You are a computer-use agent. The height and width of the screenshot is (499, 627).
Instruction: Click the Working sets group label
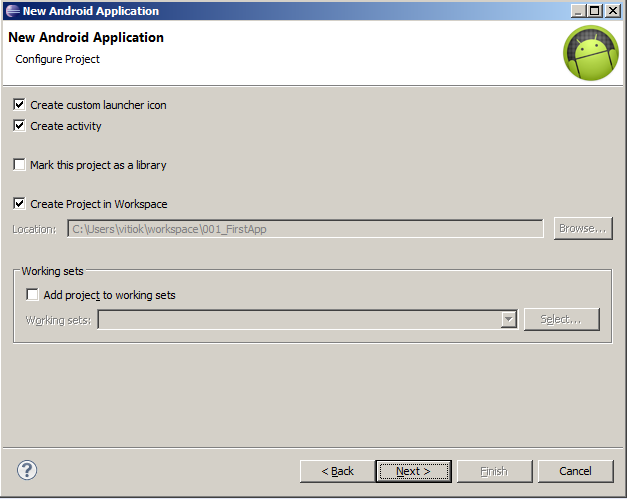52,271
